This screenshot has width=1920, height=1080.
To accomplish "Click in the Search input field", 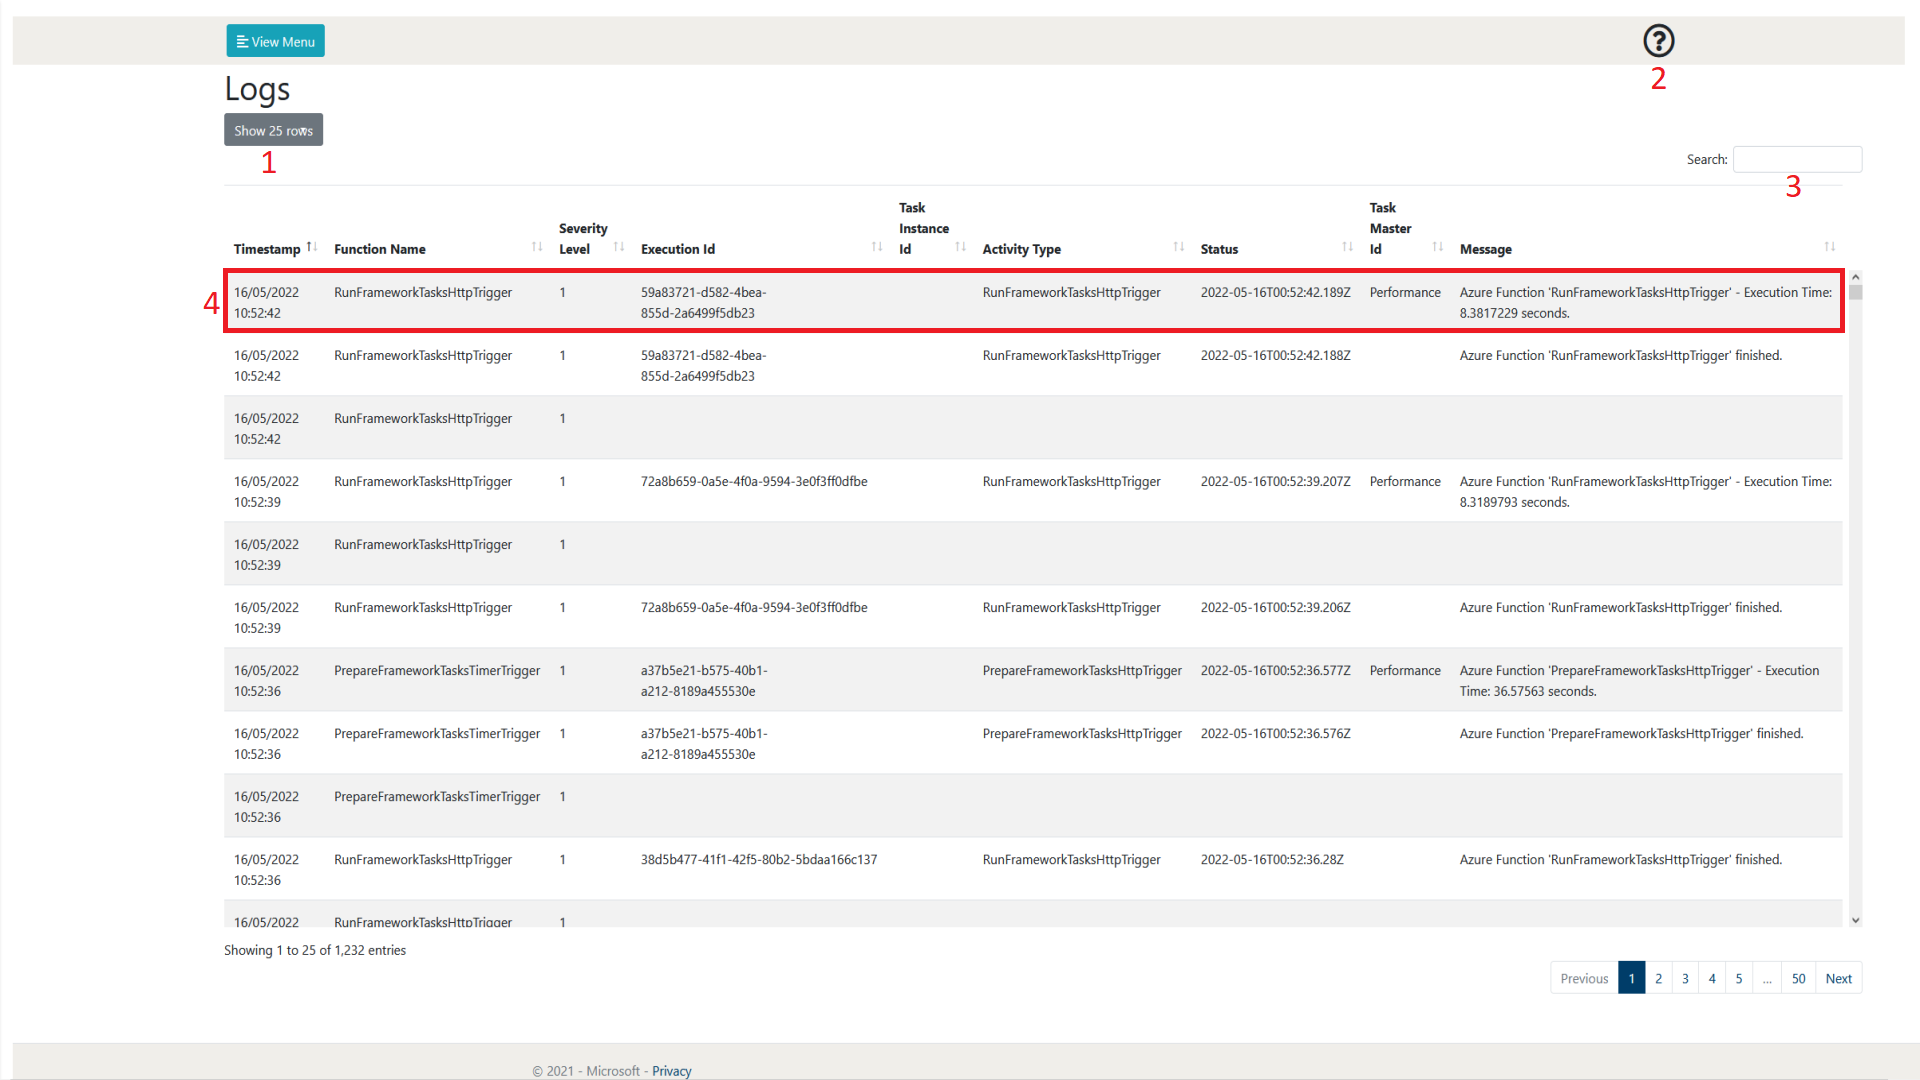I will click(x=1797, y=159).
